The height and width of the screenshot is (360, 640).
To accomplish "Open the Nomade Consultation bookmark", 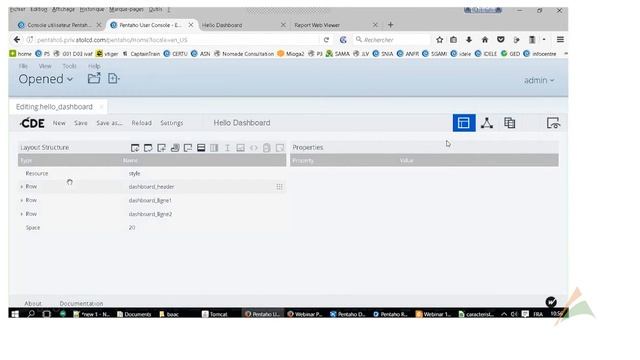I will (244, 53).
